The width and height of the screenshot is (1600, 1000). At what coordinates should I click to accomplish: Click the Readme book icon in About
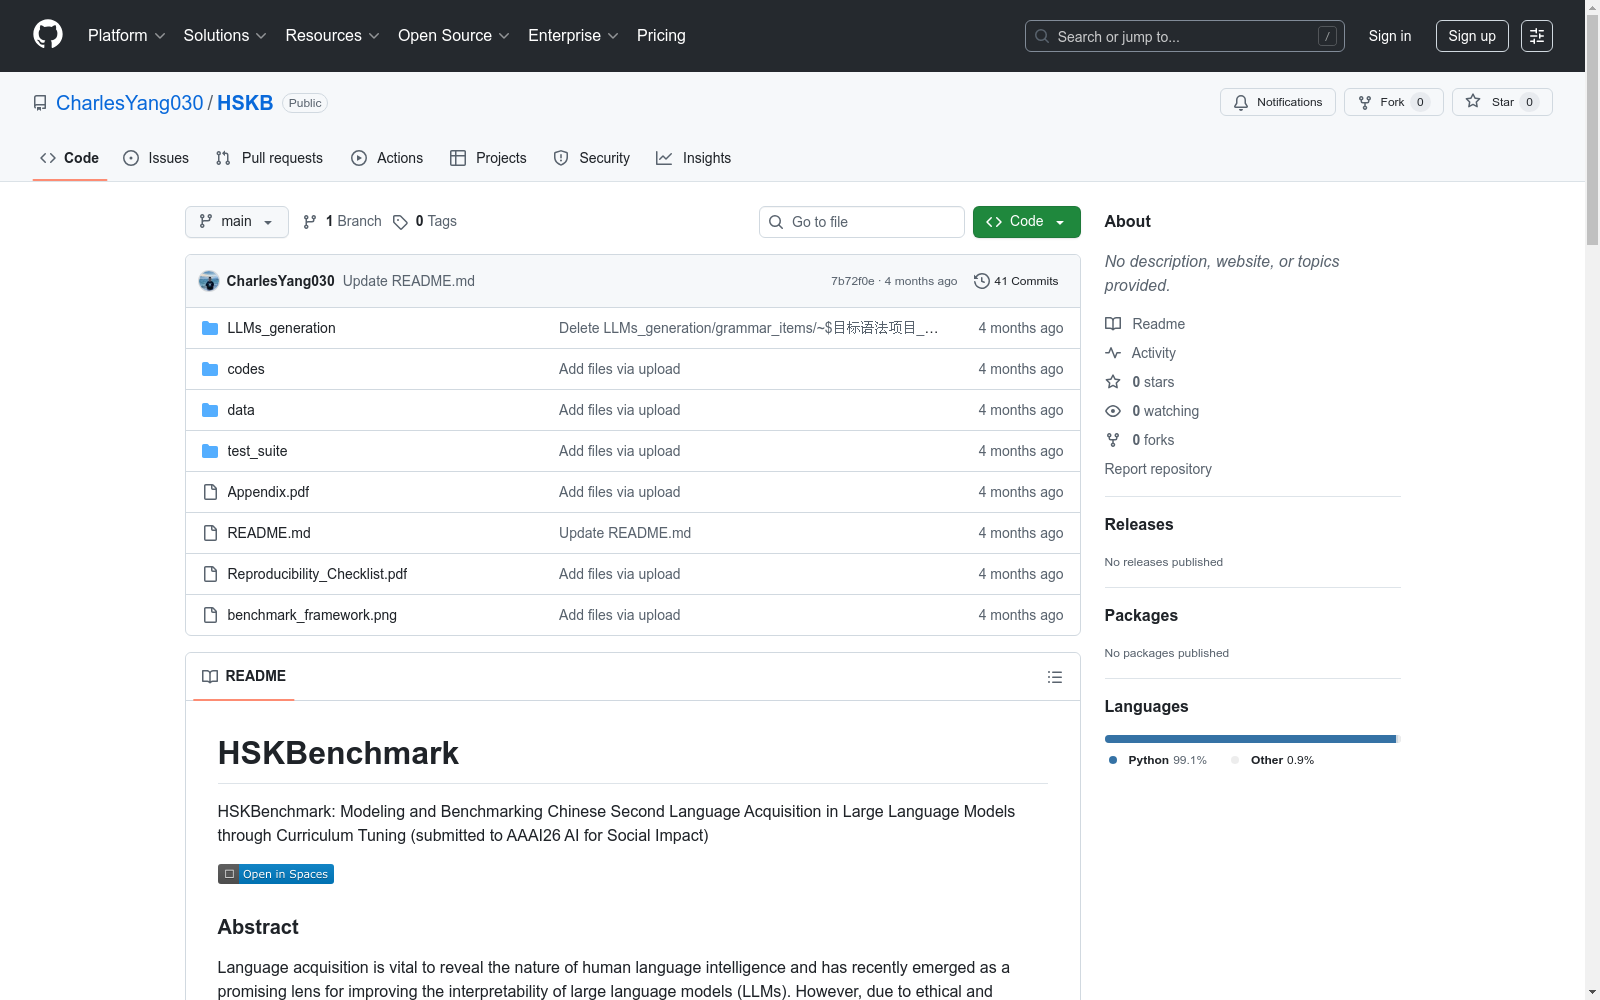click(1113, 324)
